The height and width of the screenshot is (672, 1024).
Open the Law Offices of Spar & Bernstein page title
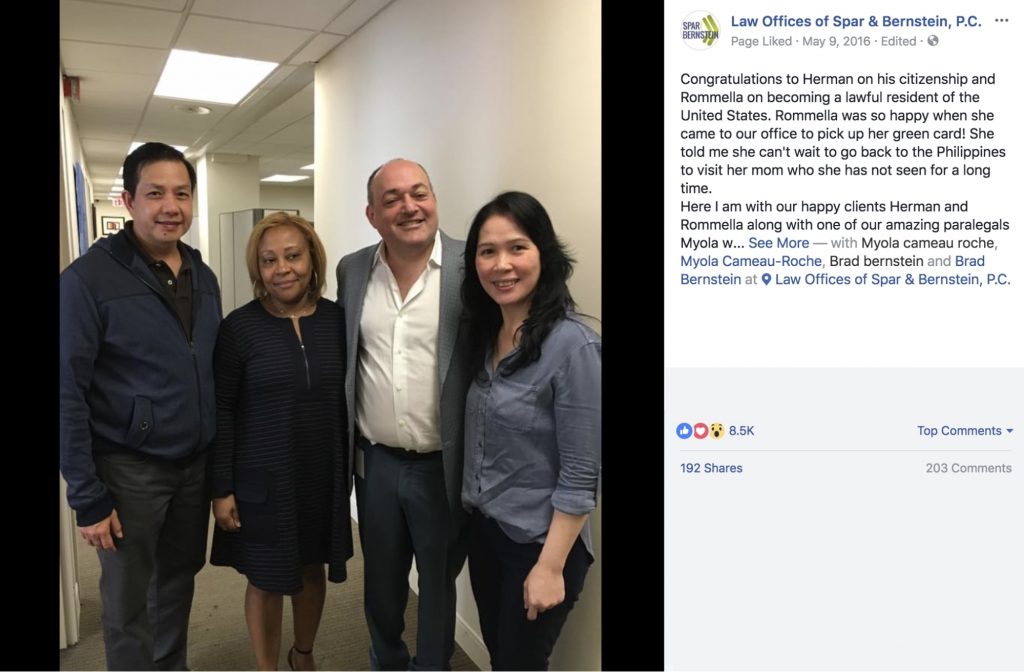pos(856,21)
